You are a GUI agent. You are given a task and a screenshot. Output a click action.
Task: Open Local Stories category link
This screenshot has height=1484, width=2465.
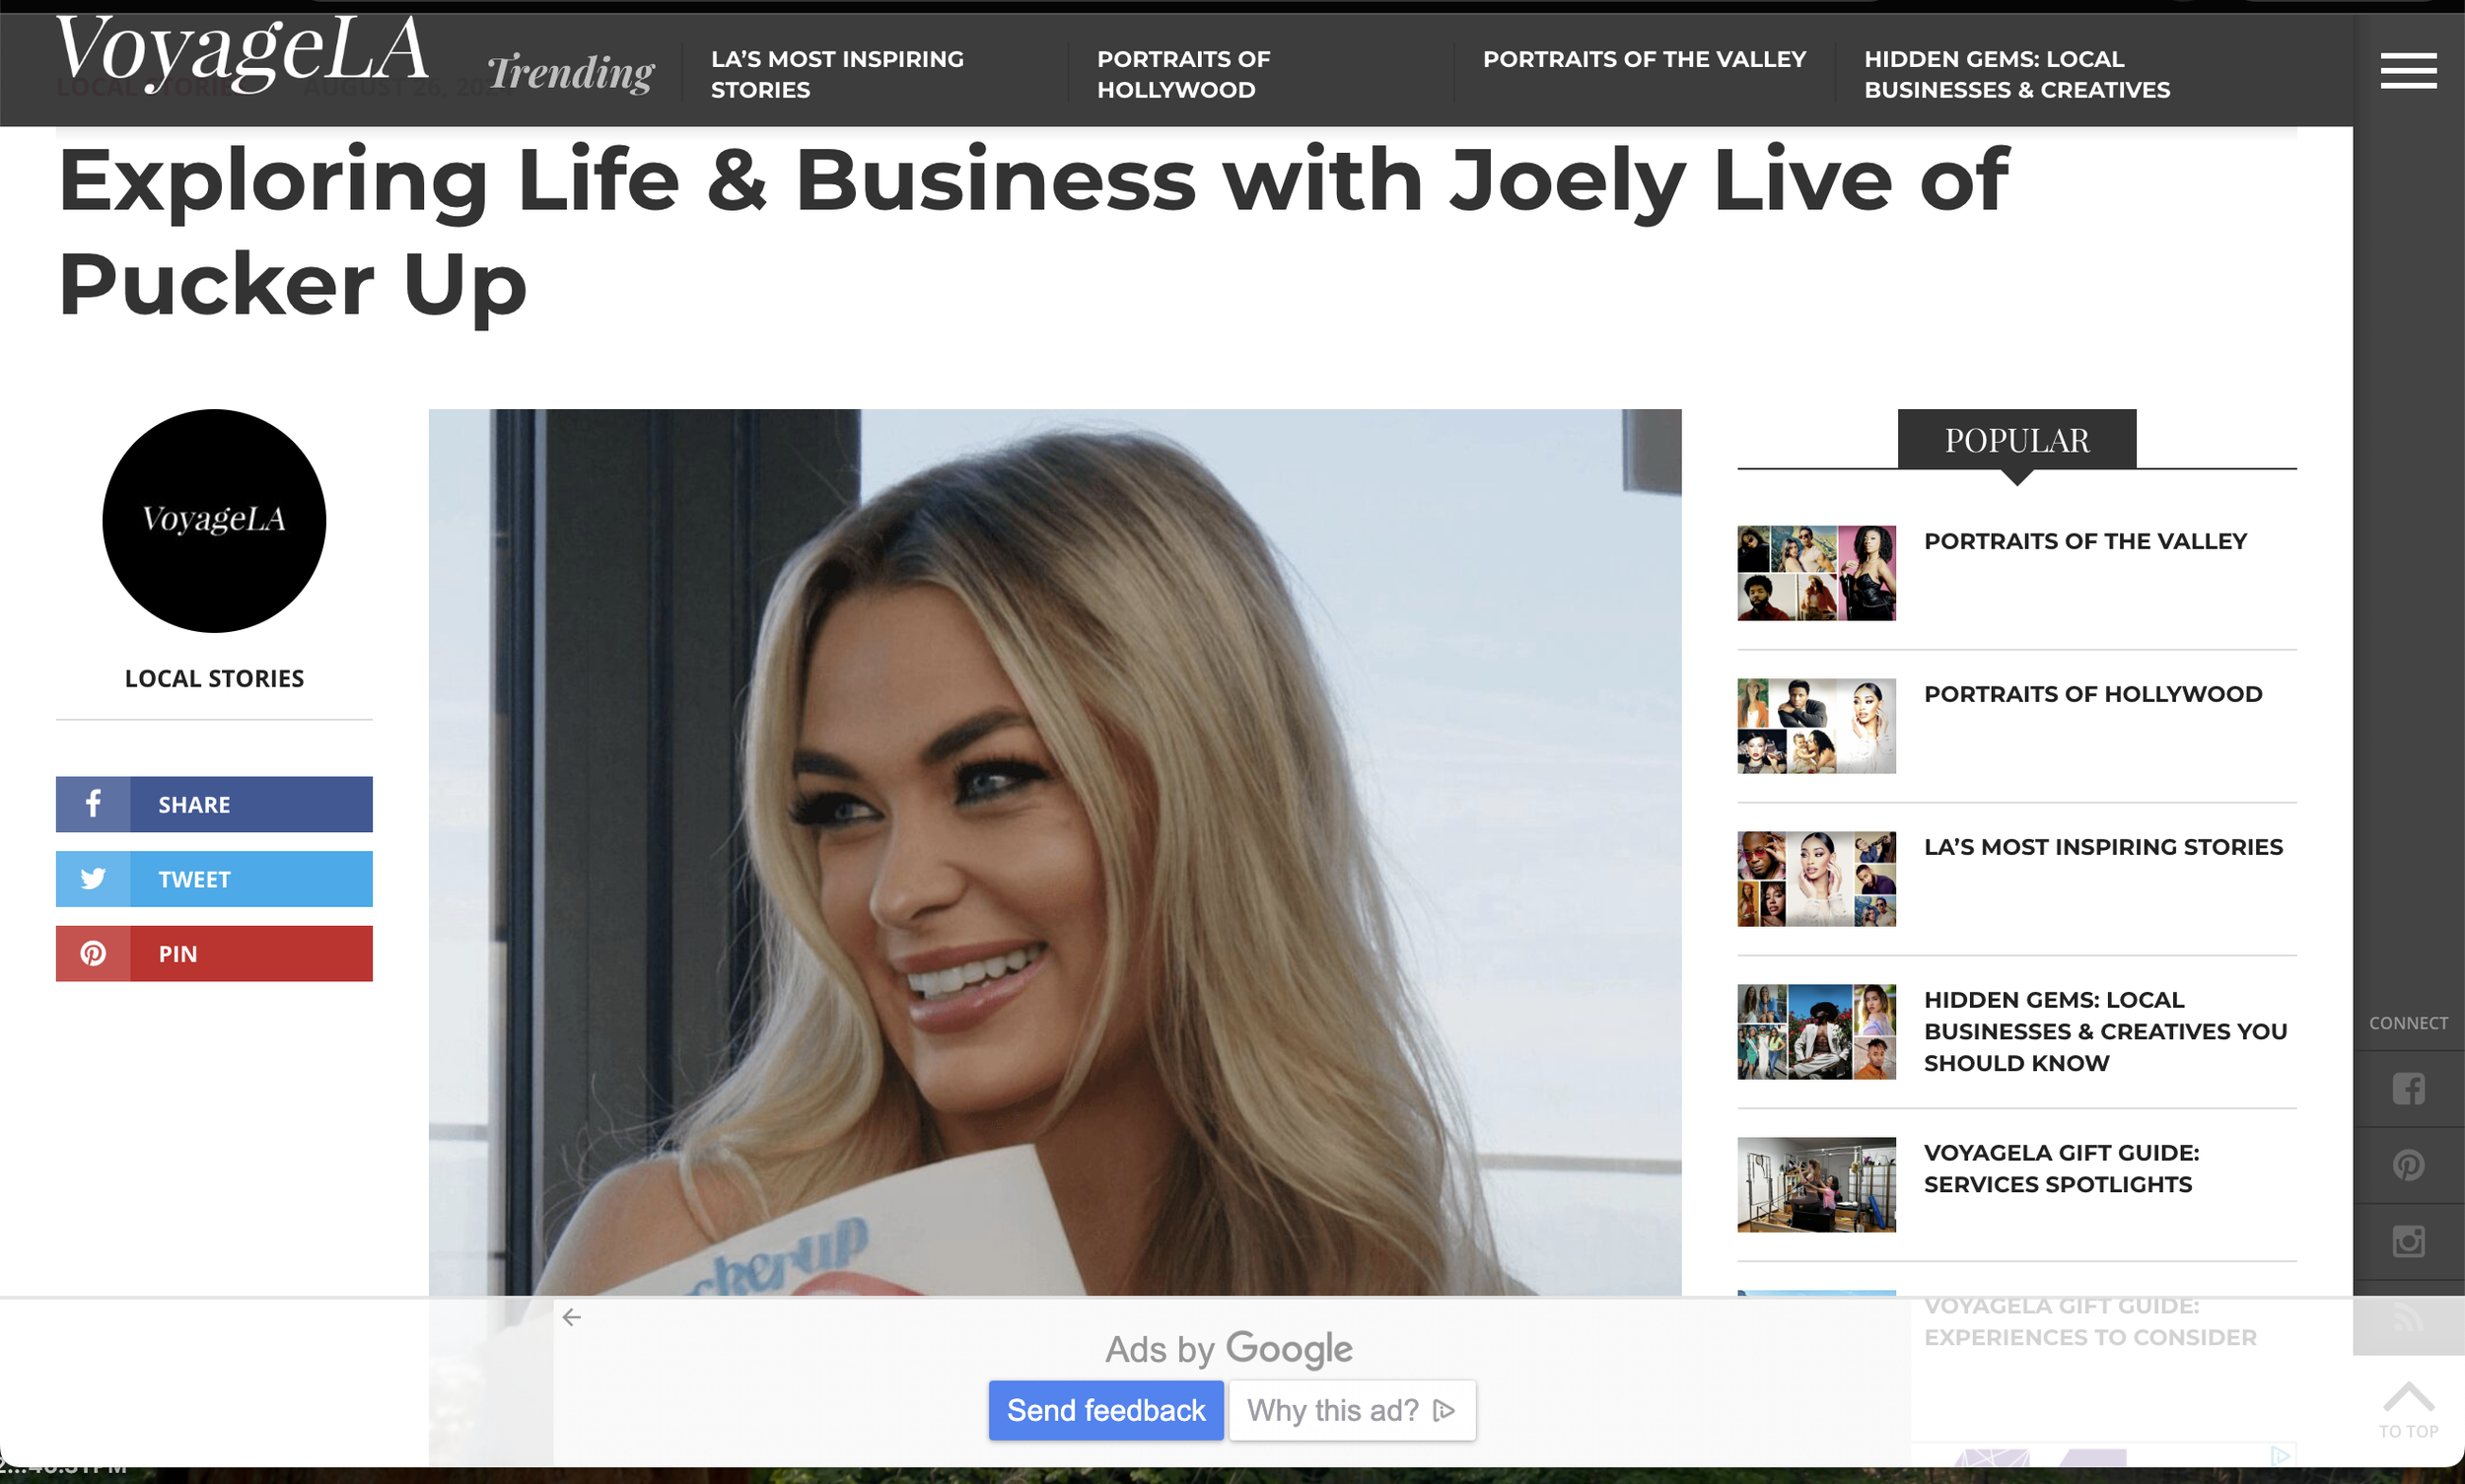click(x=214, y=678)
